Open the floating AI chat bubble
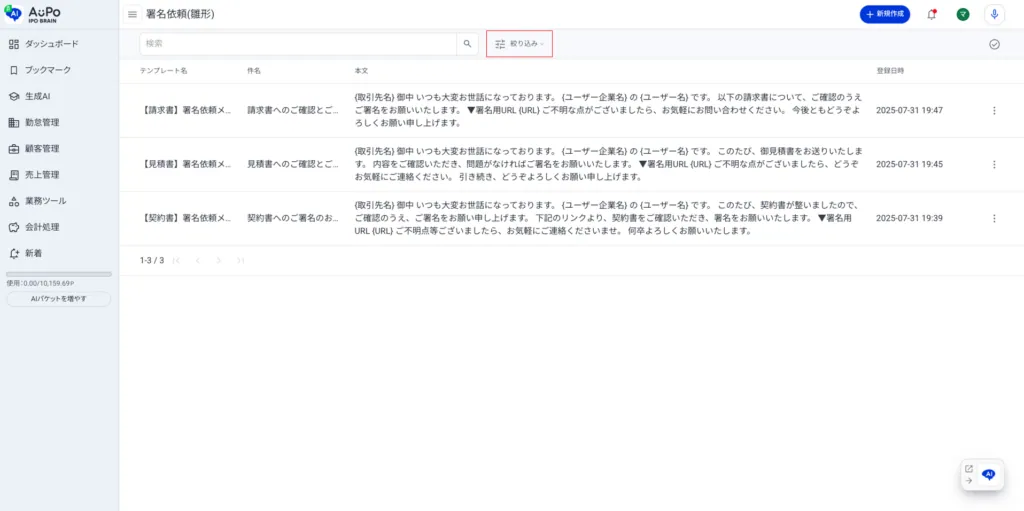Viewport: 1024px width, 511px height. pyautogui.click(x=989, y=474)
